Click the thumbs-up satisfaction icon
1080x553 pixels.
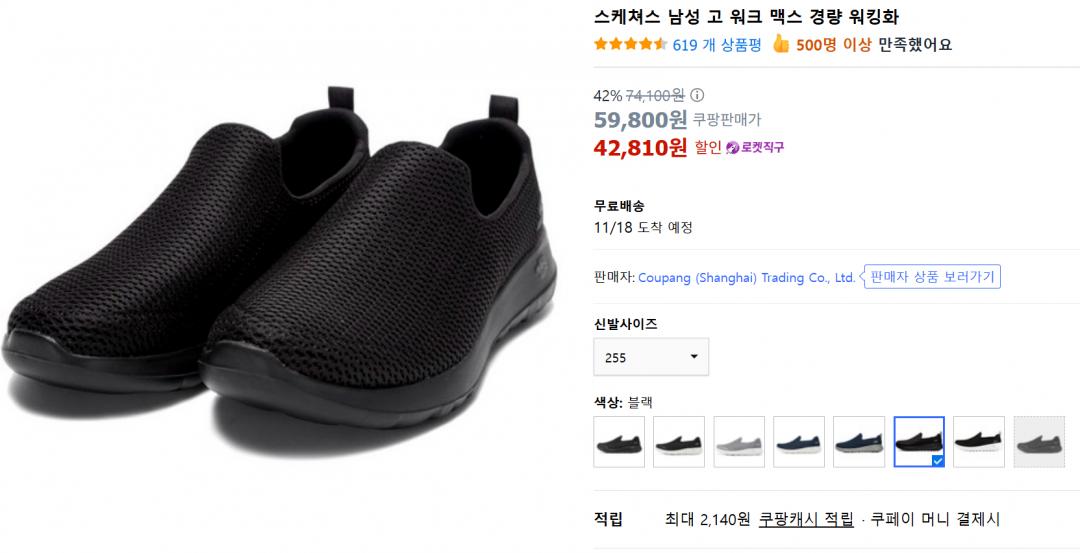click(781, 44)
